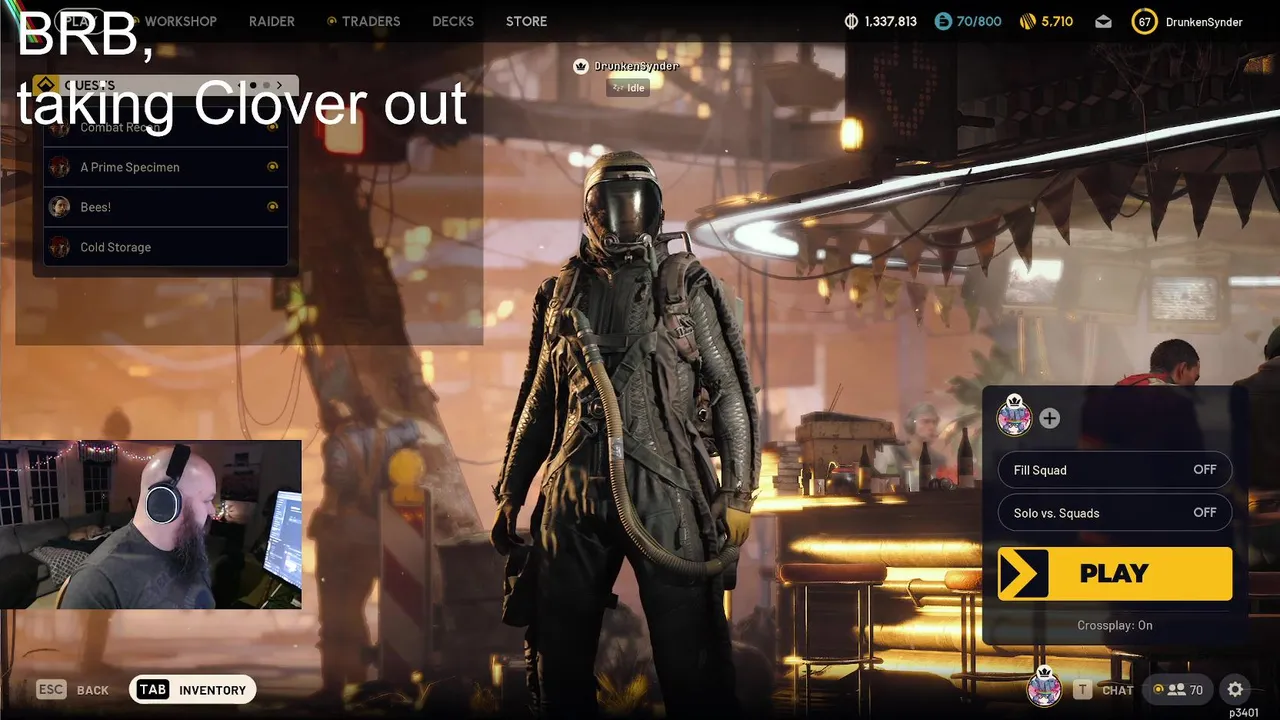Select the Bees! quest

click(x=166, y=207)
